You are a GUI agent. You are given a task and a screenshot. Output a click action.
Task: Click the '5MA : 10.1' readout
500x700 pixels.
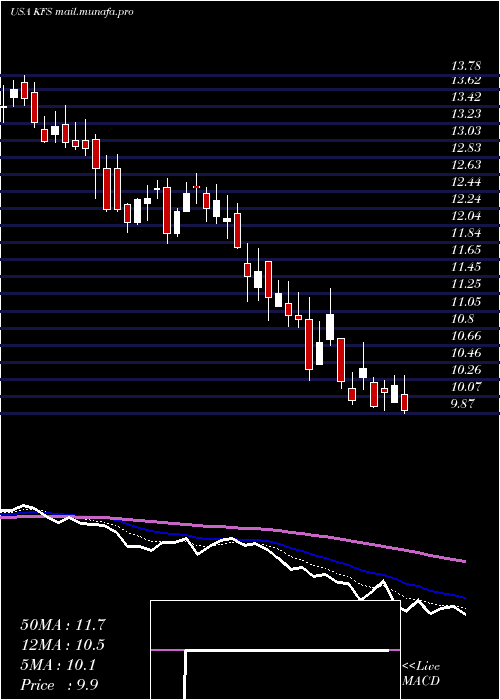58,665
